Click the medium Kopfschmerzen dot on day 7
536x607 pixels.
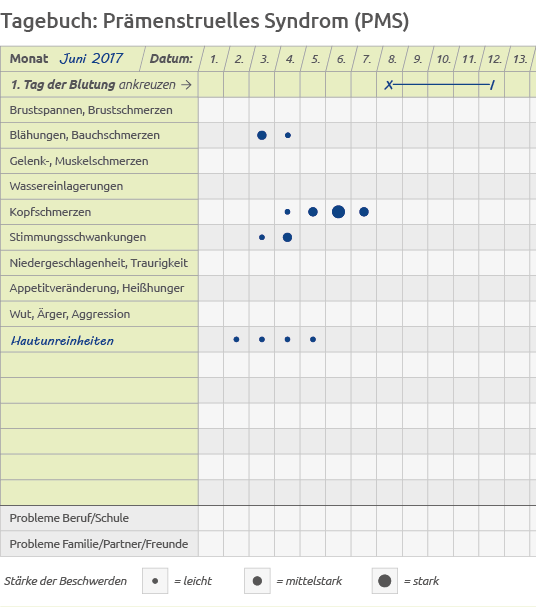coord(364,212)
